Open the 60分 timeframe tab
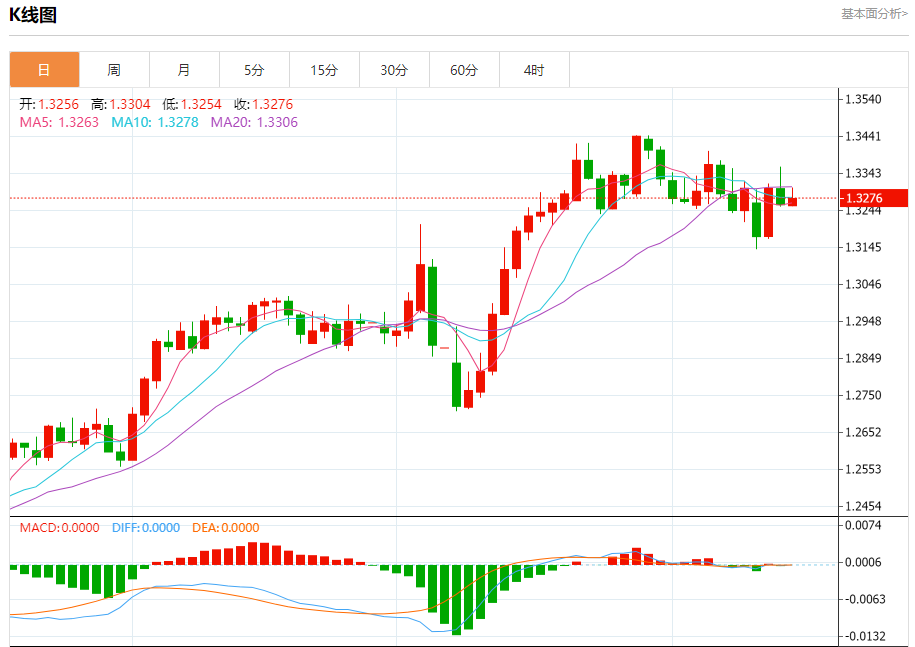This screenshot has height=647, width=915. pyautogui.click(x=465, y=70)
